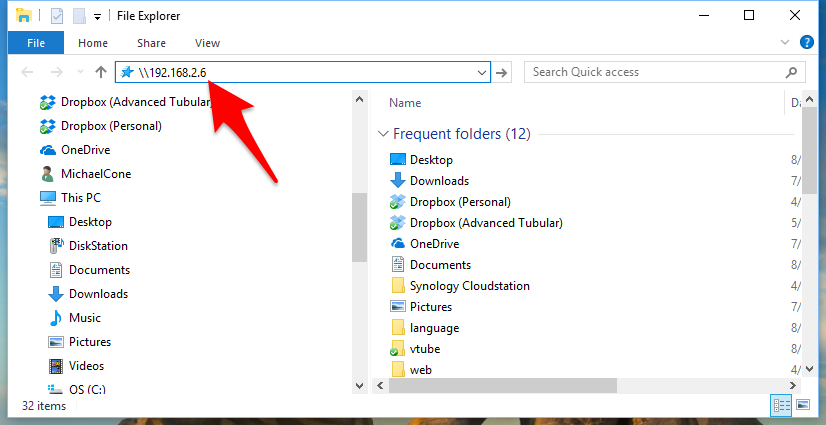Open the Share ribbon tab

[151, 43]
